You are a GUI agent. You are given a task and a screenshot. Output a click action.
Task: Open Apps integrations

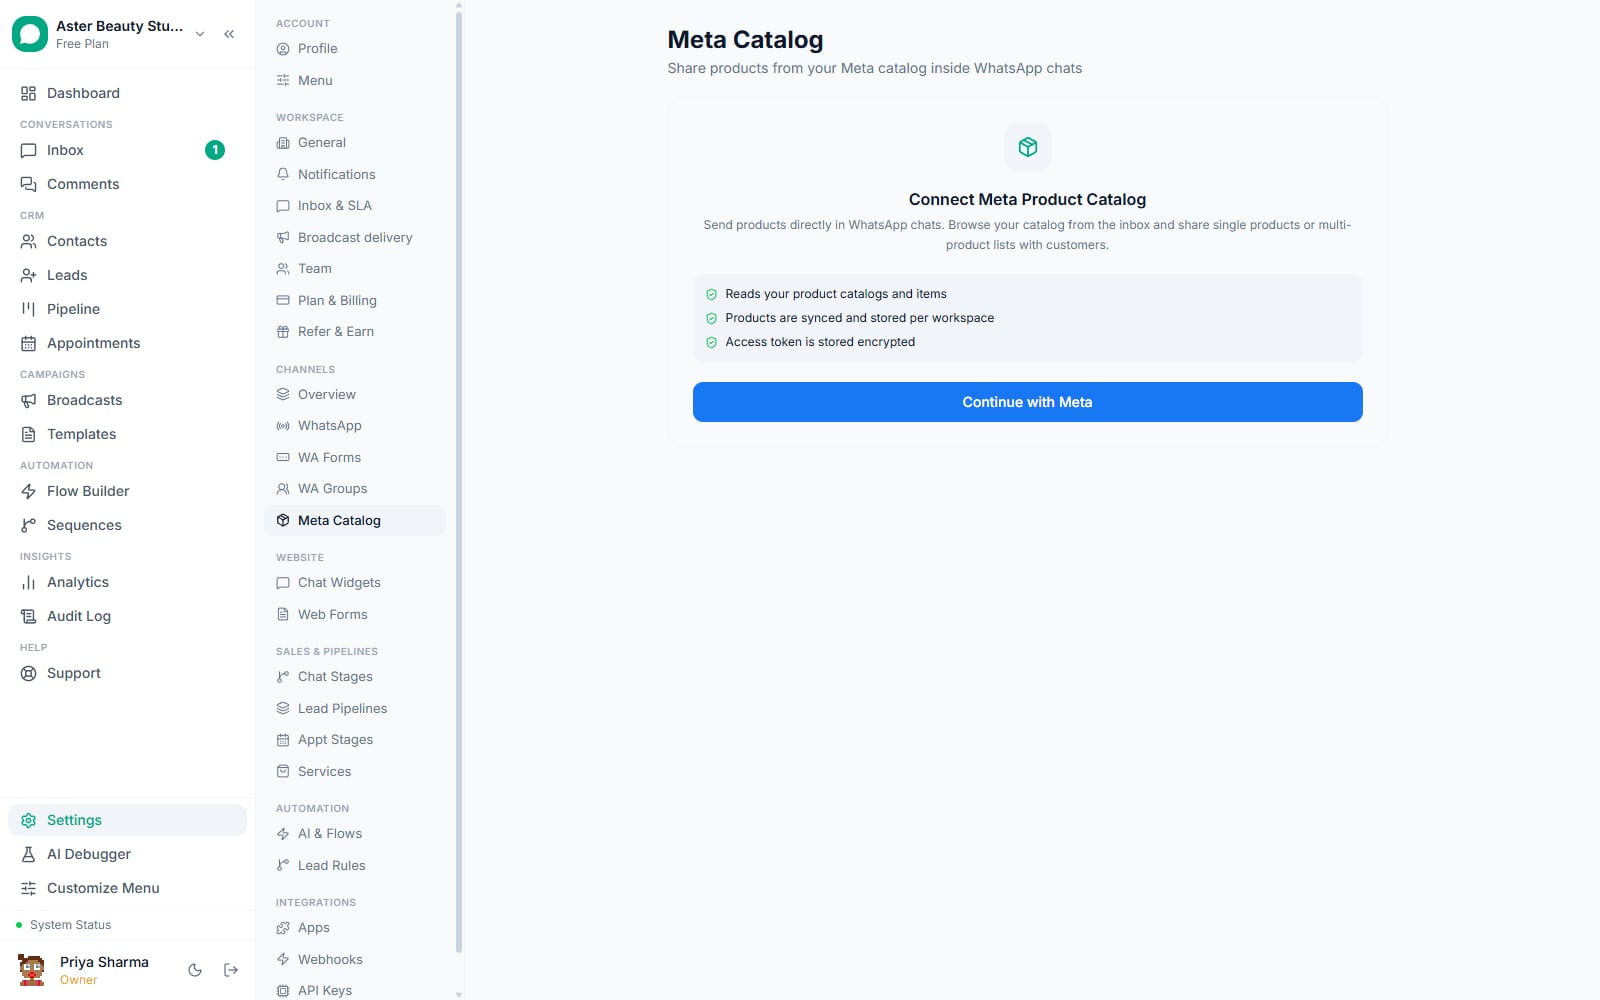(354, 928)
